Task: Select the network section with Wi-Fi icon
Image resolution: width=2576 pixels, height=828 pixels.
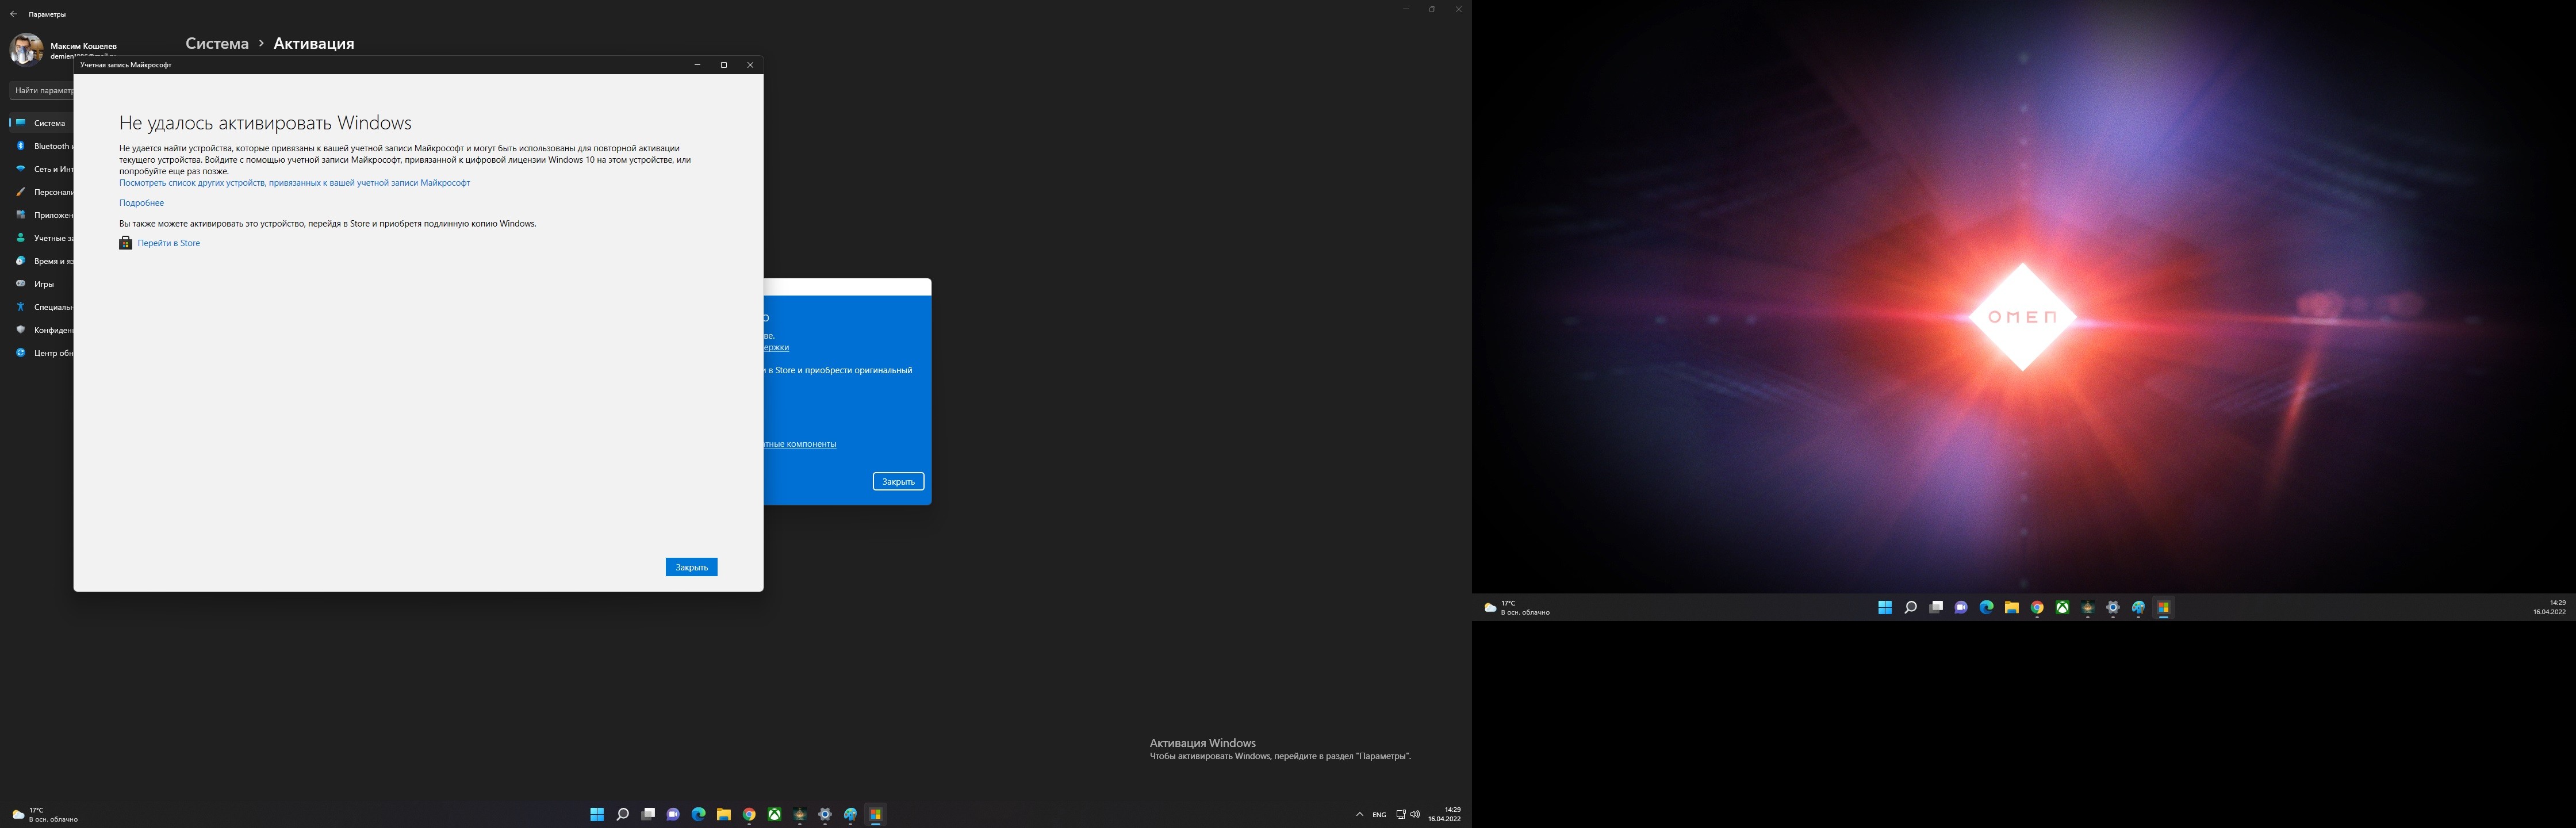Action: [41, 169]
